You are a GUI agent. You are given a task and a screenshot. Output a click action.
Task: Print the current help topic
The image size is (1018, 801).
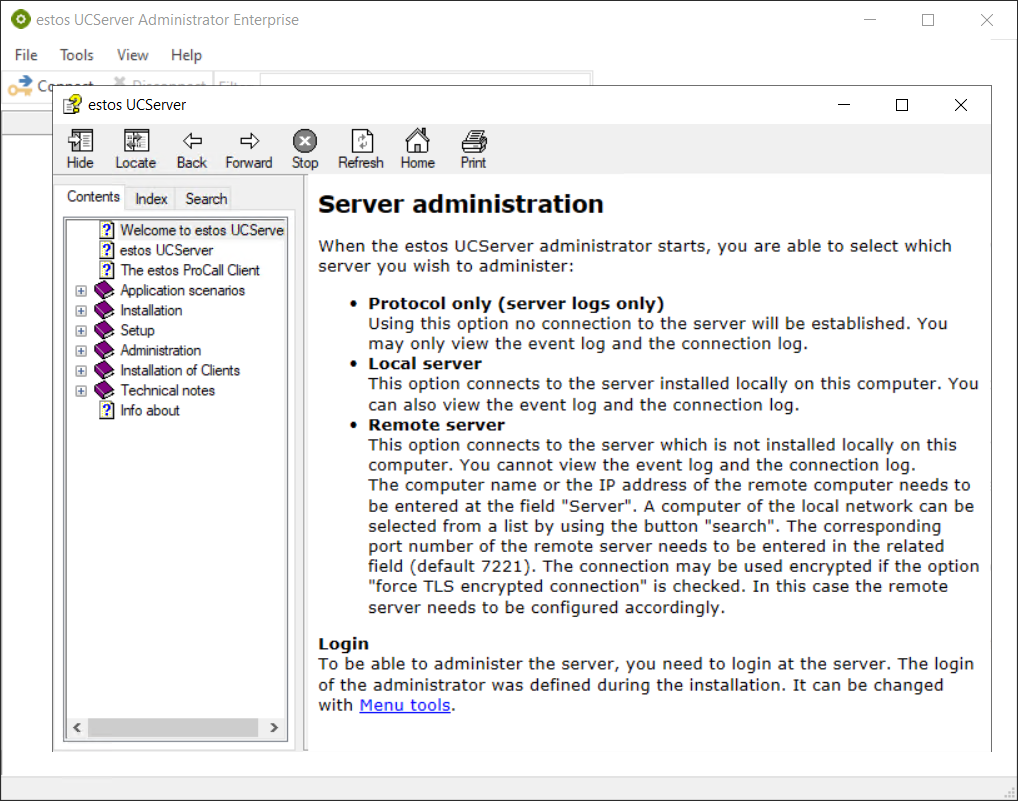coord(473,149)
